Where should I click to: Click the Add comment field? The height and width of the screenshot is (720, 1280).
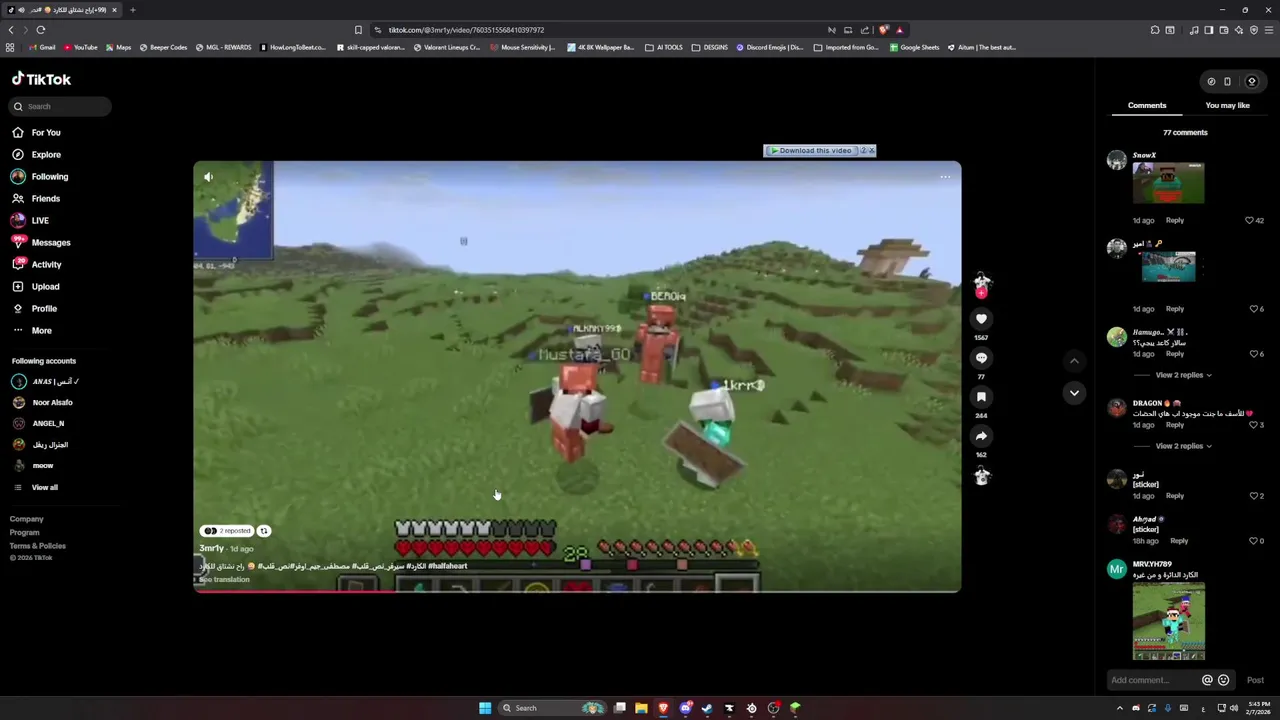[x=1152, y=680]
